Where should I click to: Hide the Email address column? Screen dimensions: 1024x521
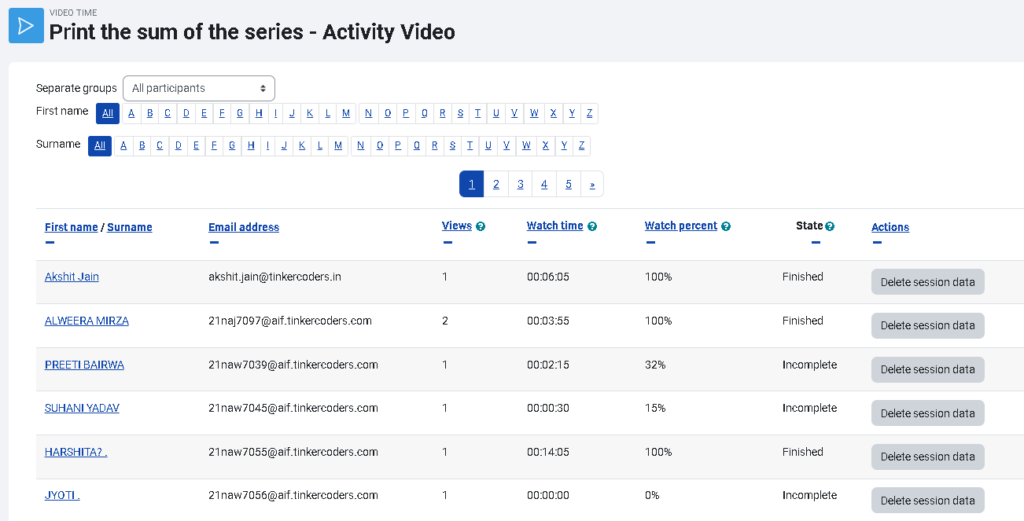[x=213, y=242]
